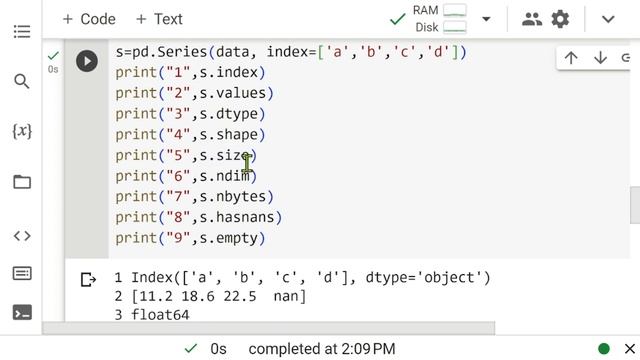Viewport: 640px width, 360px height.
Task: Click the code line print("7",s.nbytes)
Action: pos(194,197)
